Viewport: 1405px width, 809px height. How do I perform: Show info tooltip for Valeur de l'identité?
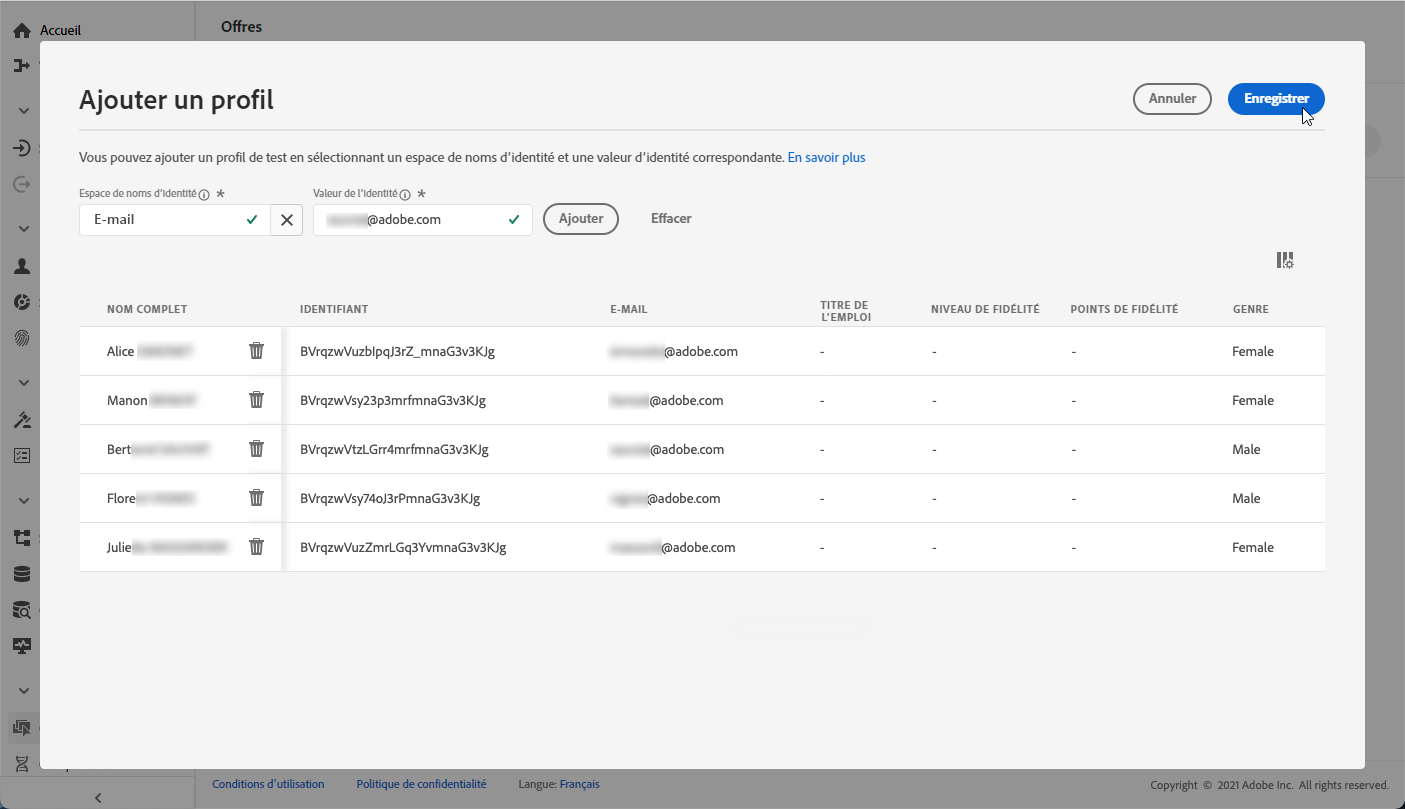(405, 195)
